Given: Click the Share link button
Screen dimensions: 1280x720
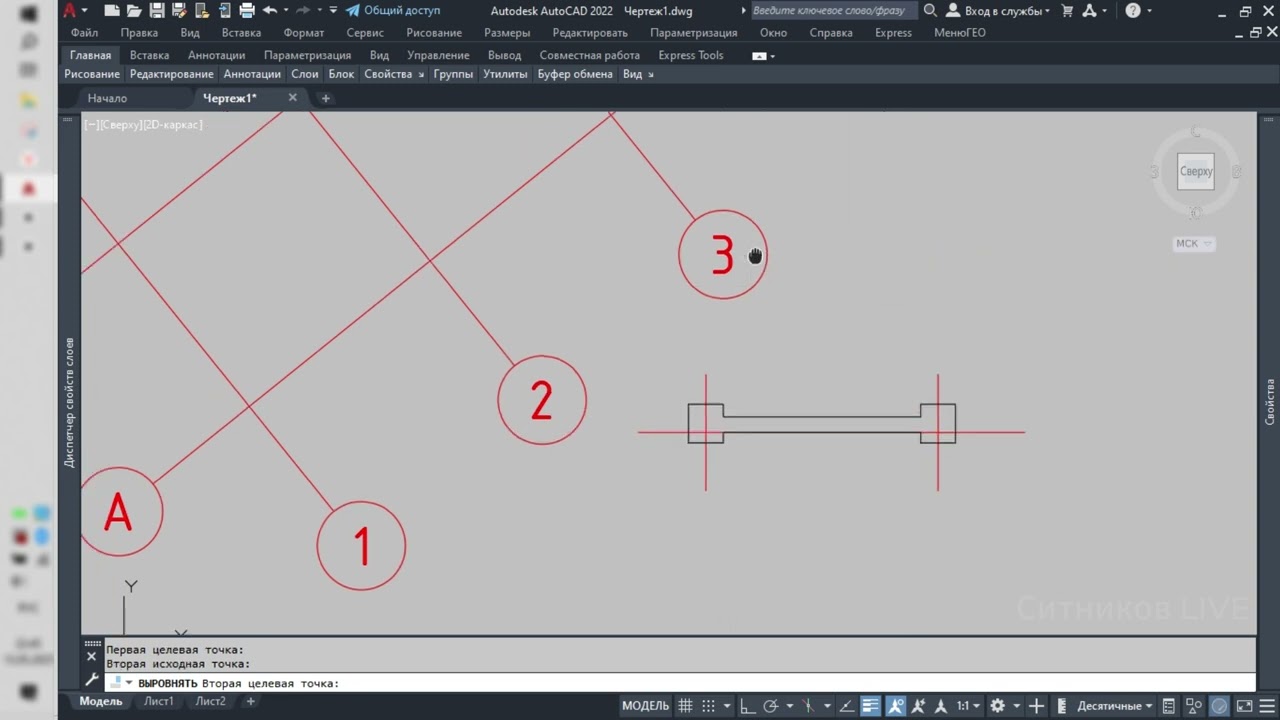Looking at the screenshot, I should pyautogui.click(x=393, y=11).
